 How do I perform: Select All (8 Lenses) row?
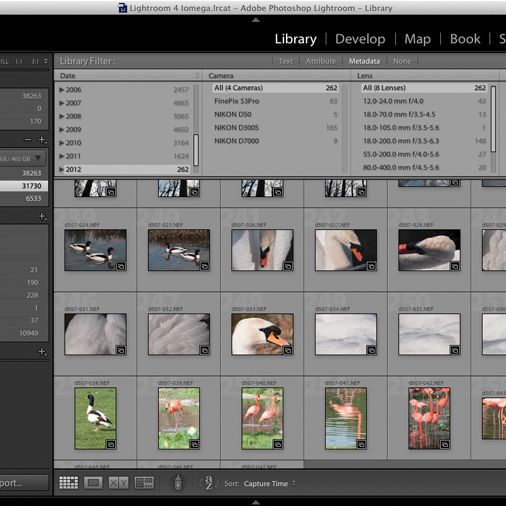[424, 88]
